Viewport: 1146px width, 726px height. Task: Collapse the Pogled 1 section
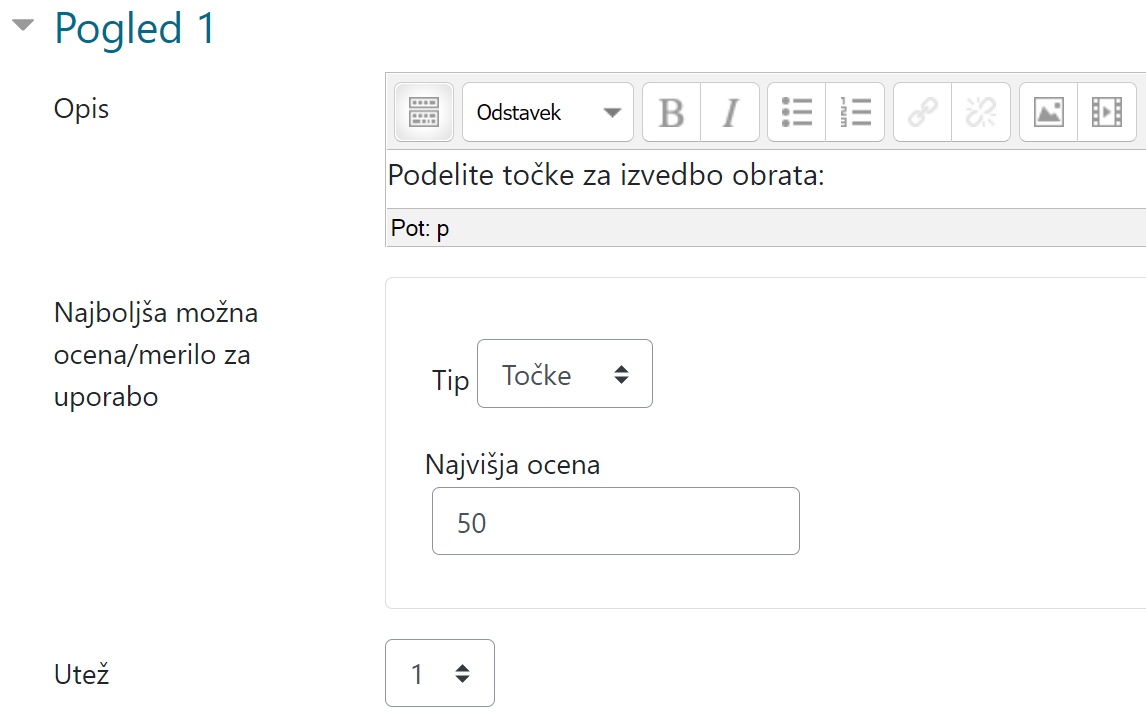click(x=25, y=27)
